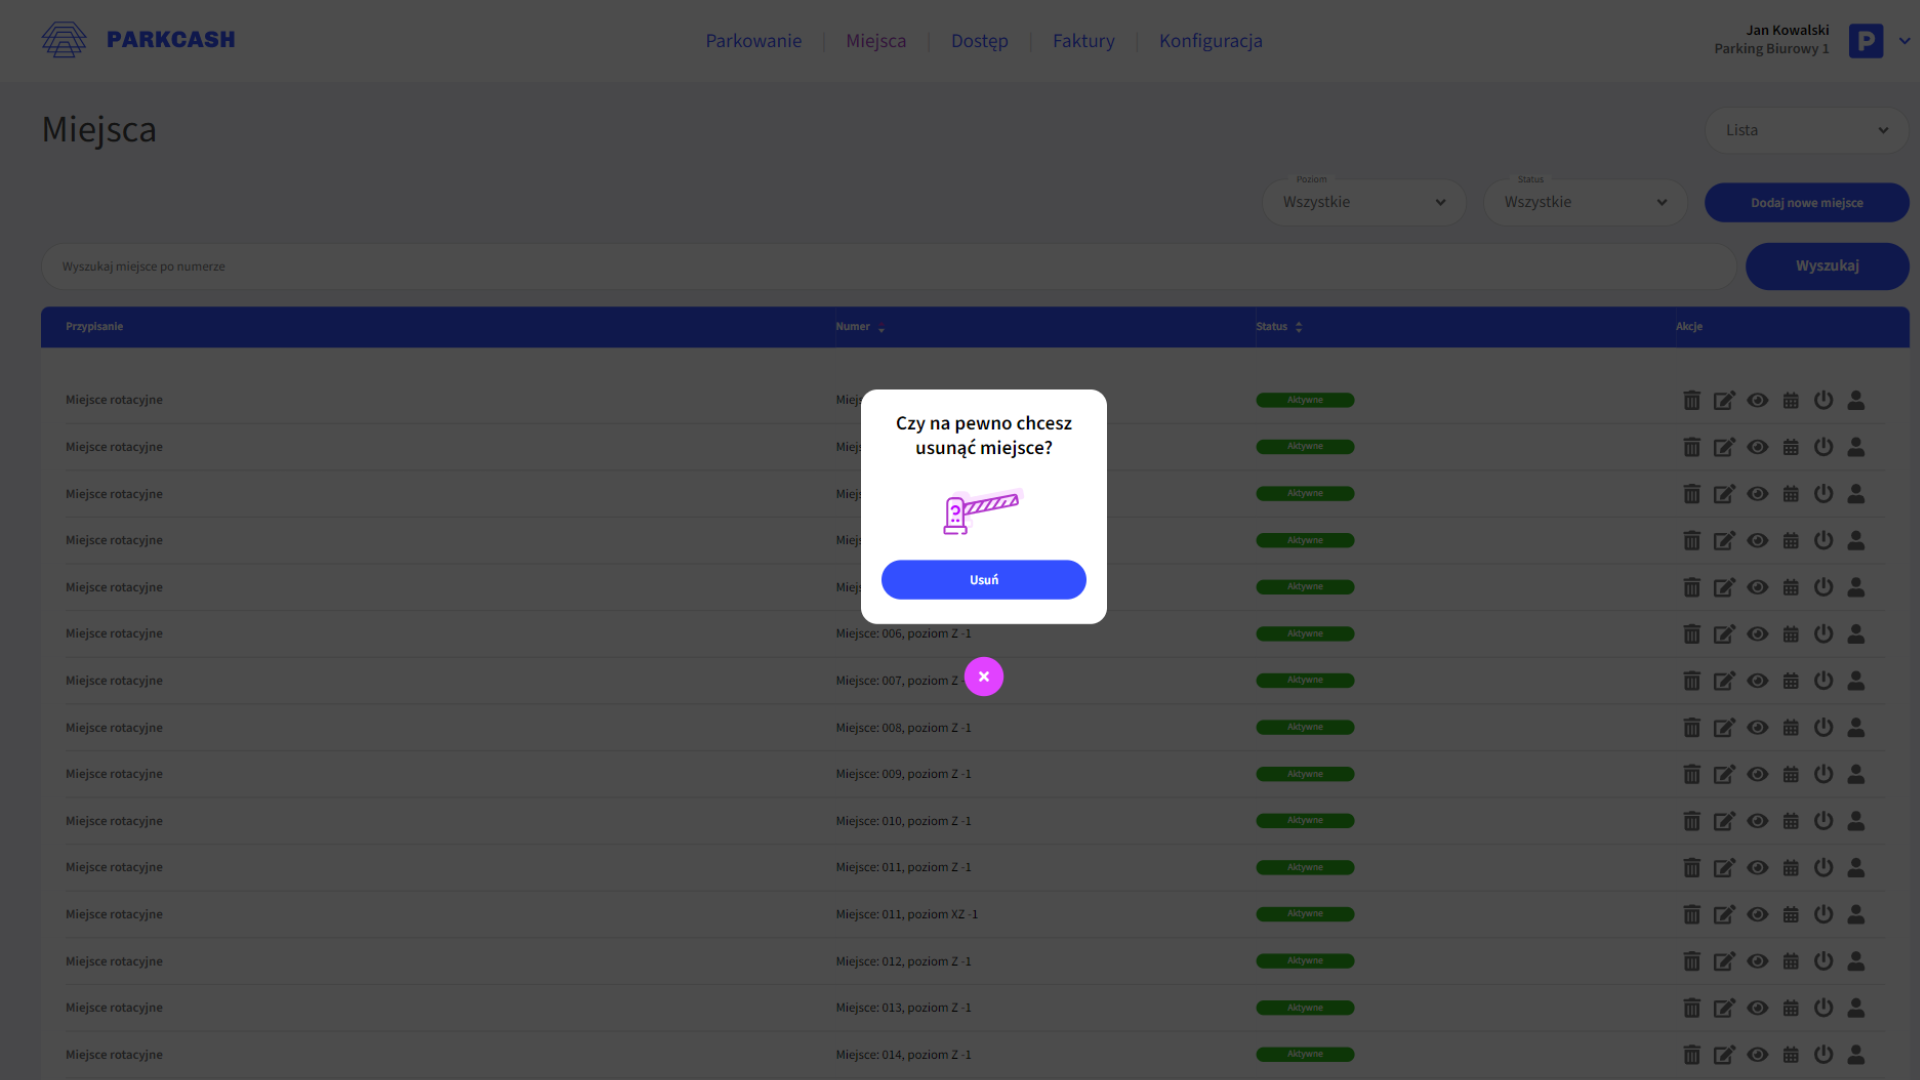Toggle power icon for place 009 row
Viewport: 1920px width, 1080px height.
(x=1823, y=774)
